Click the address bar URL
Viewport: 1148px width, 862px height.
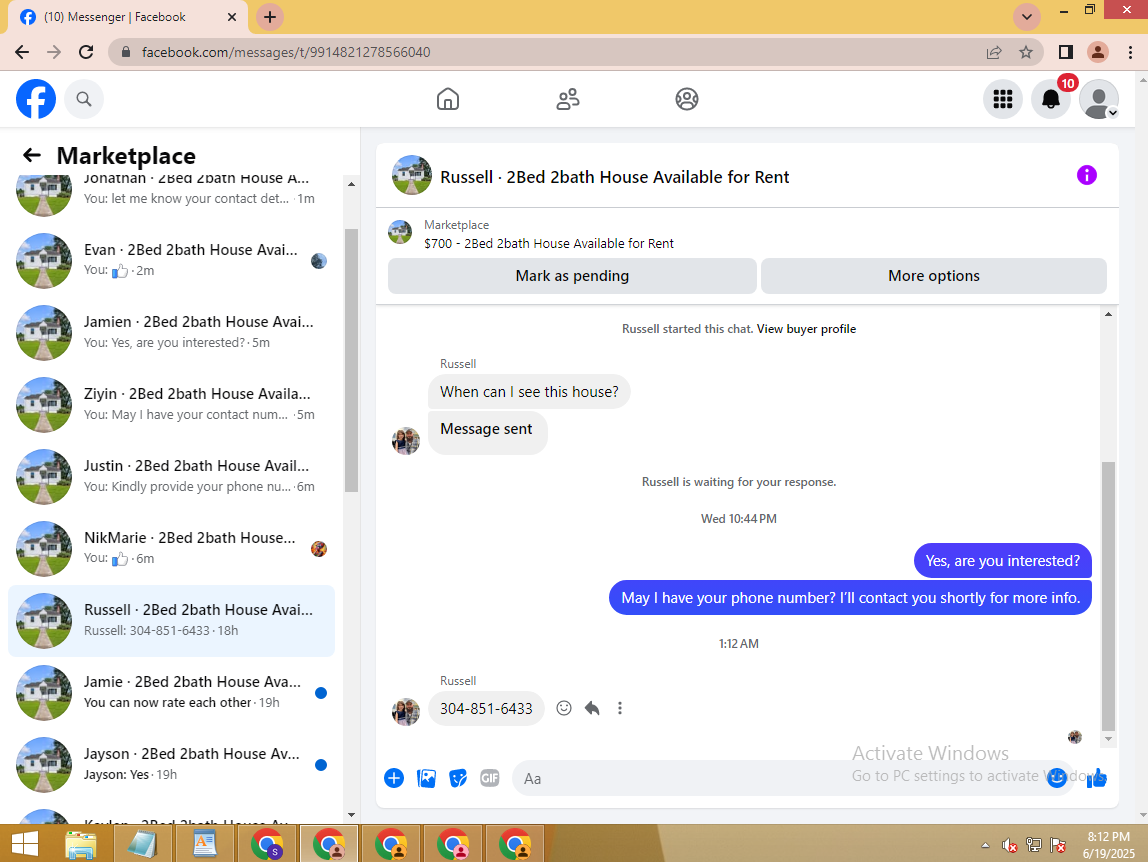click(x=286, y=52)
